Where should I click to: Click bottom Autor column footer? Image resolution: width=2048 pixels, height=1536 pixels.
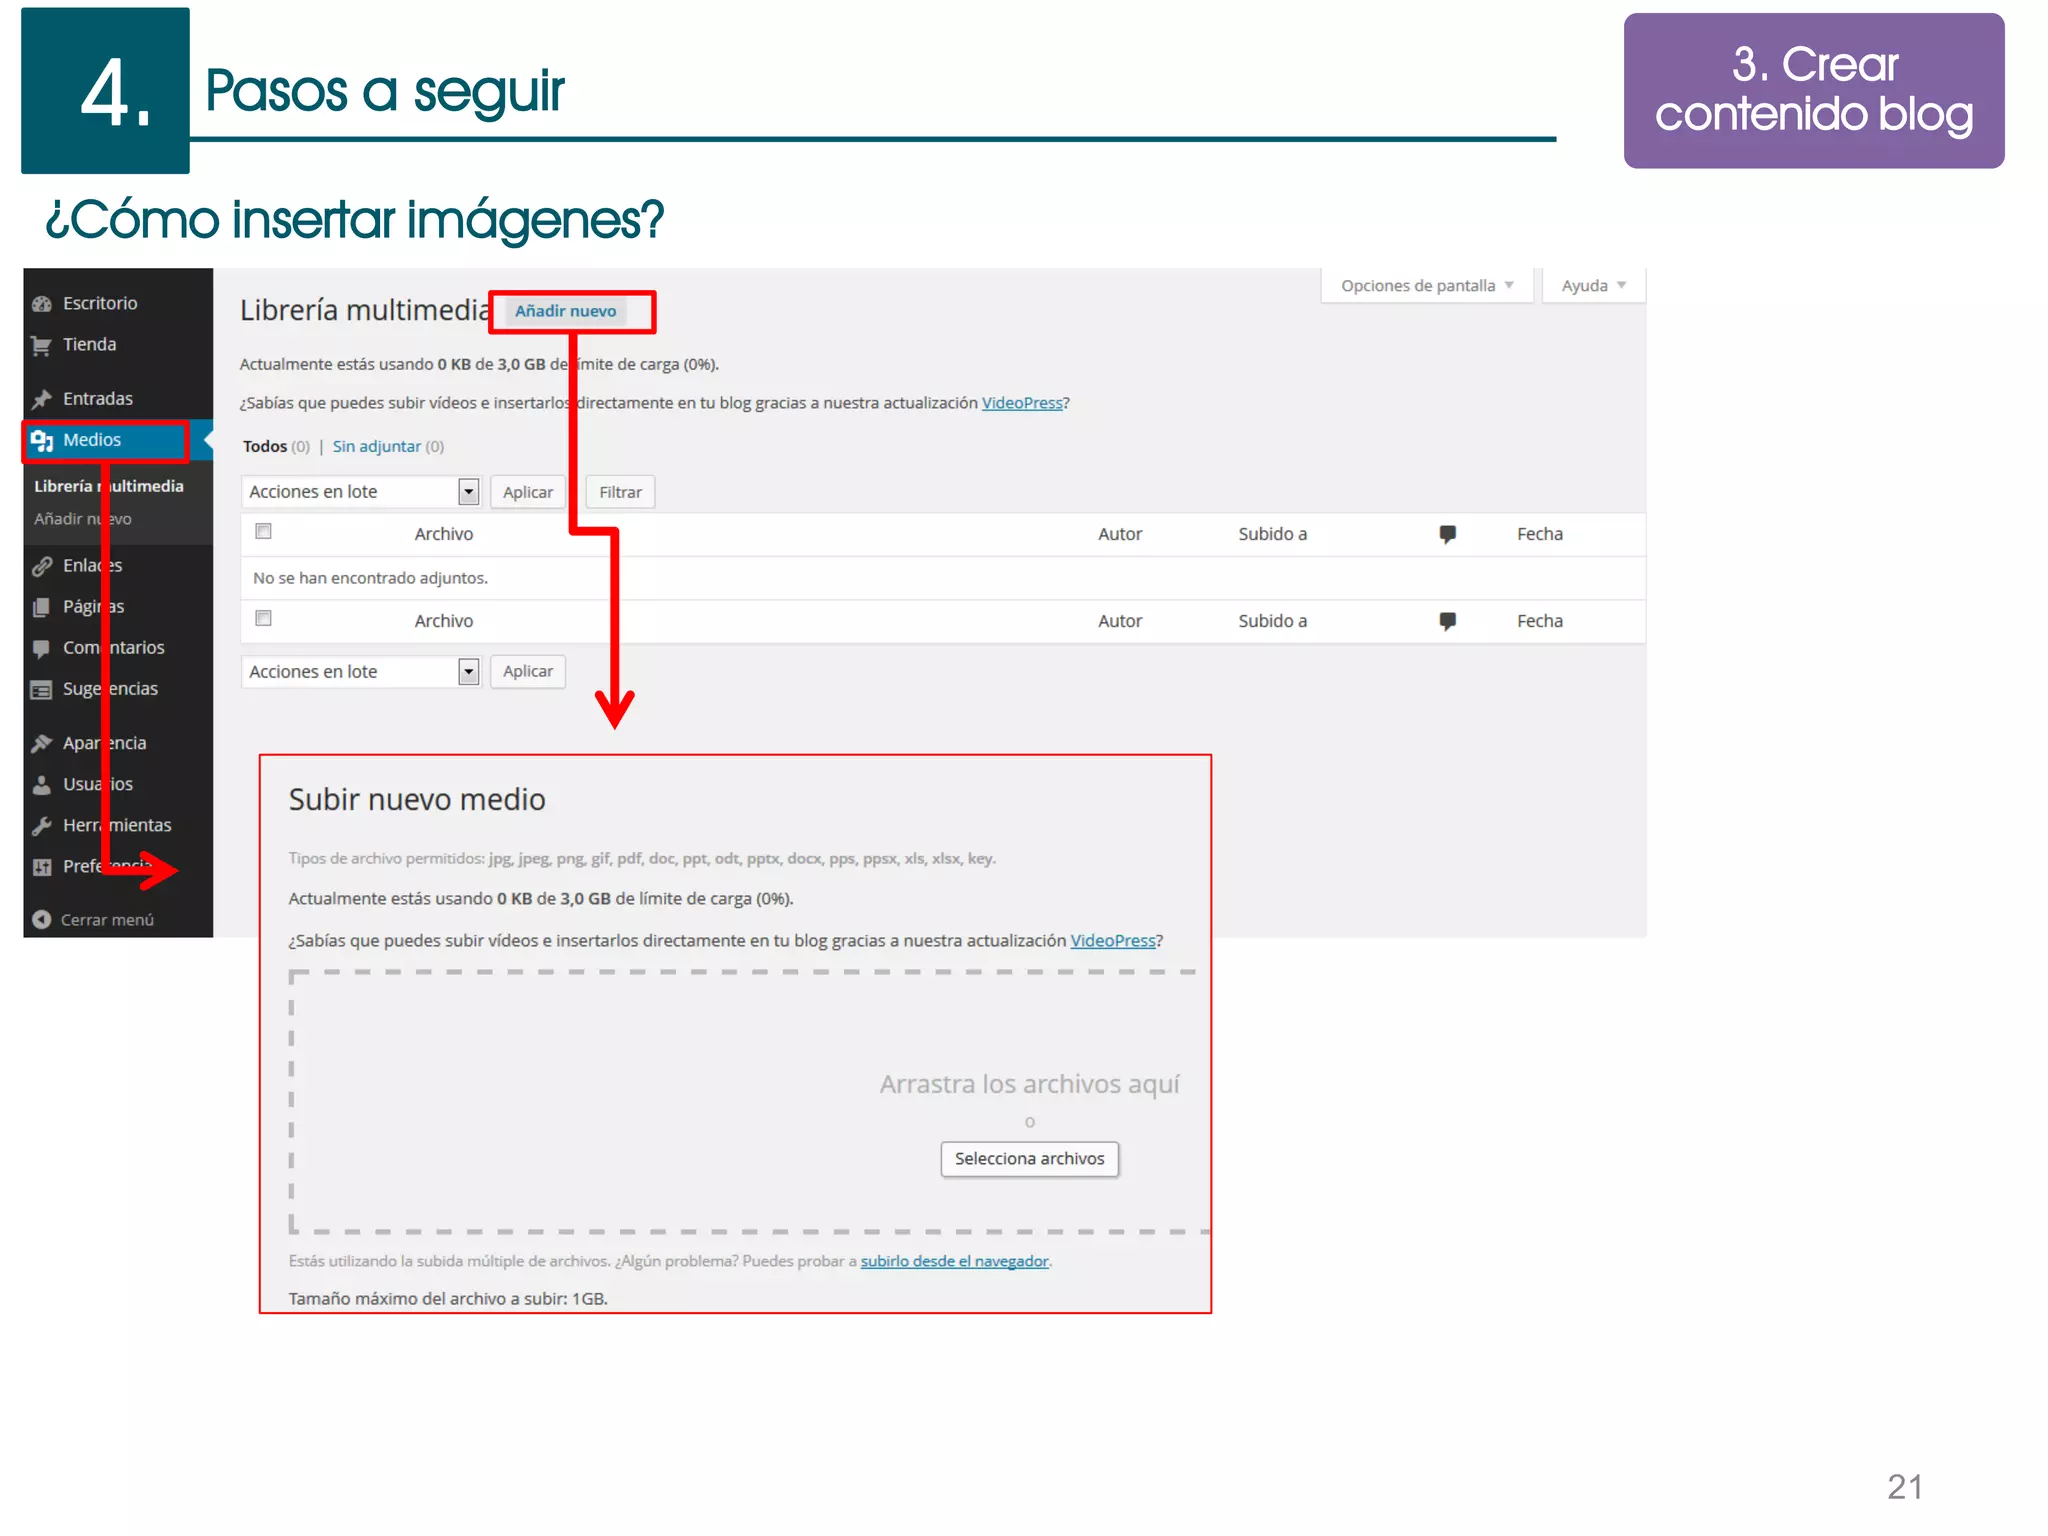1120,622
